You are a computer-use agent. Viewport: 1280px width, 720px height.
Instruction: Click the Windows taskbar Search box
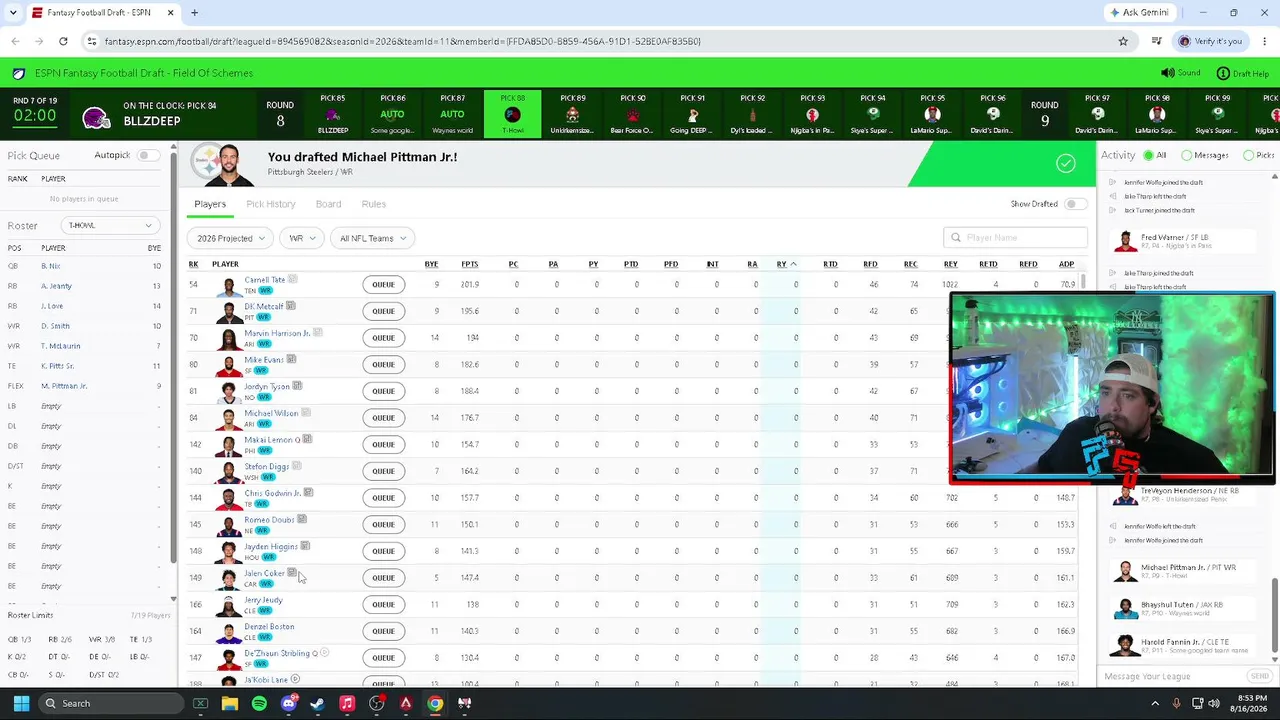(x=110, y=703)
